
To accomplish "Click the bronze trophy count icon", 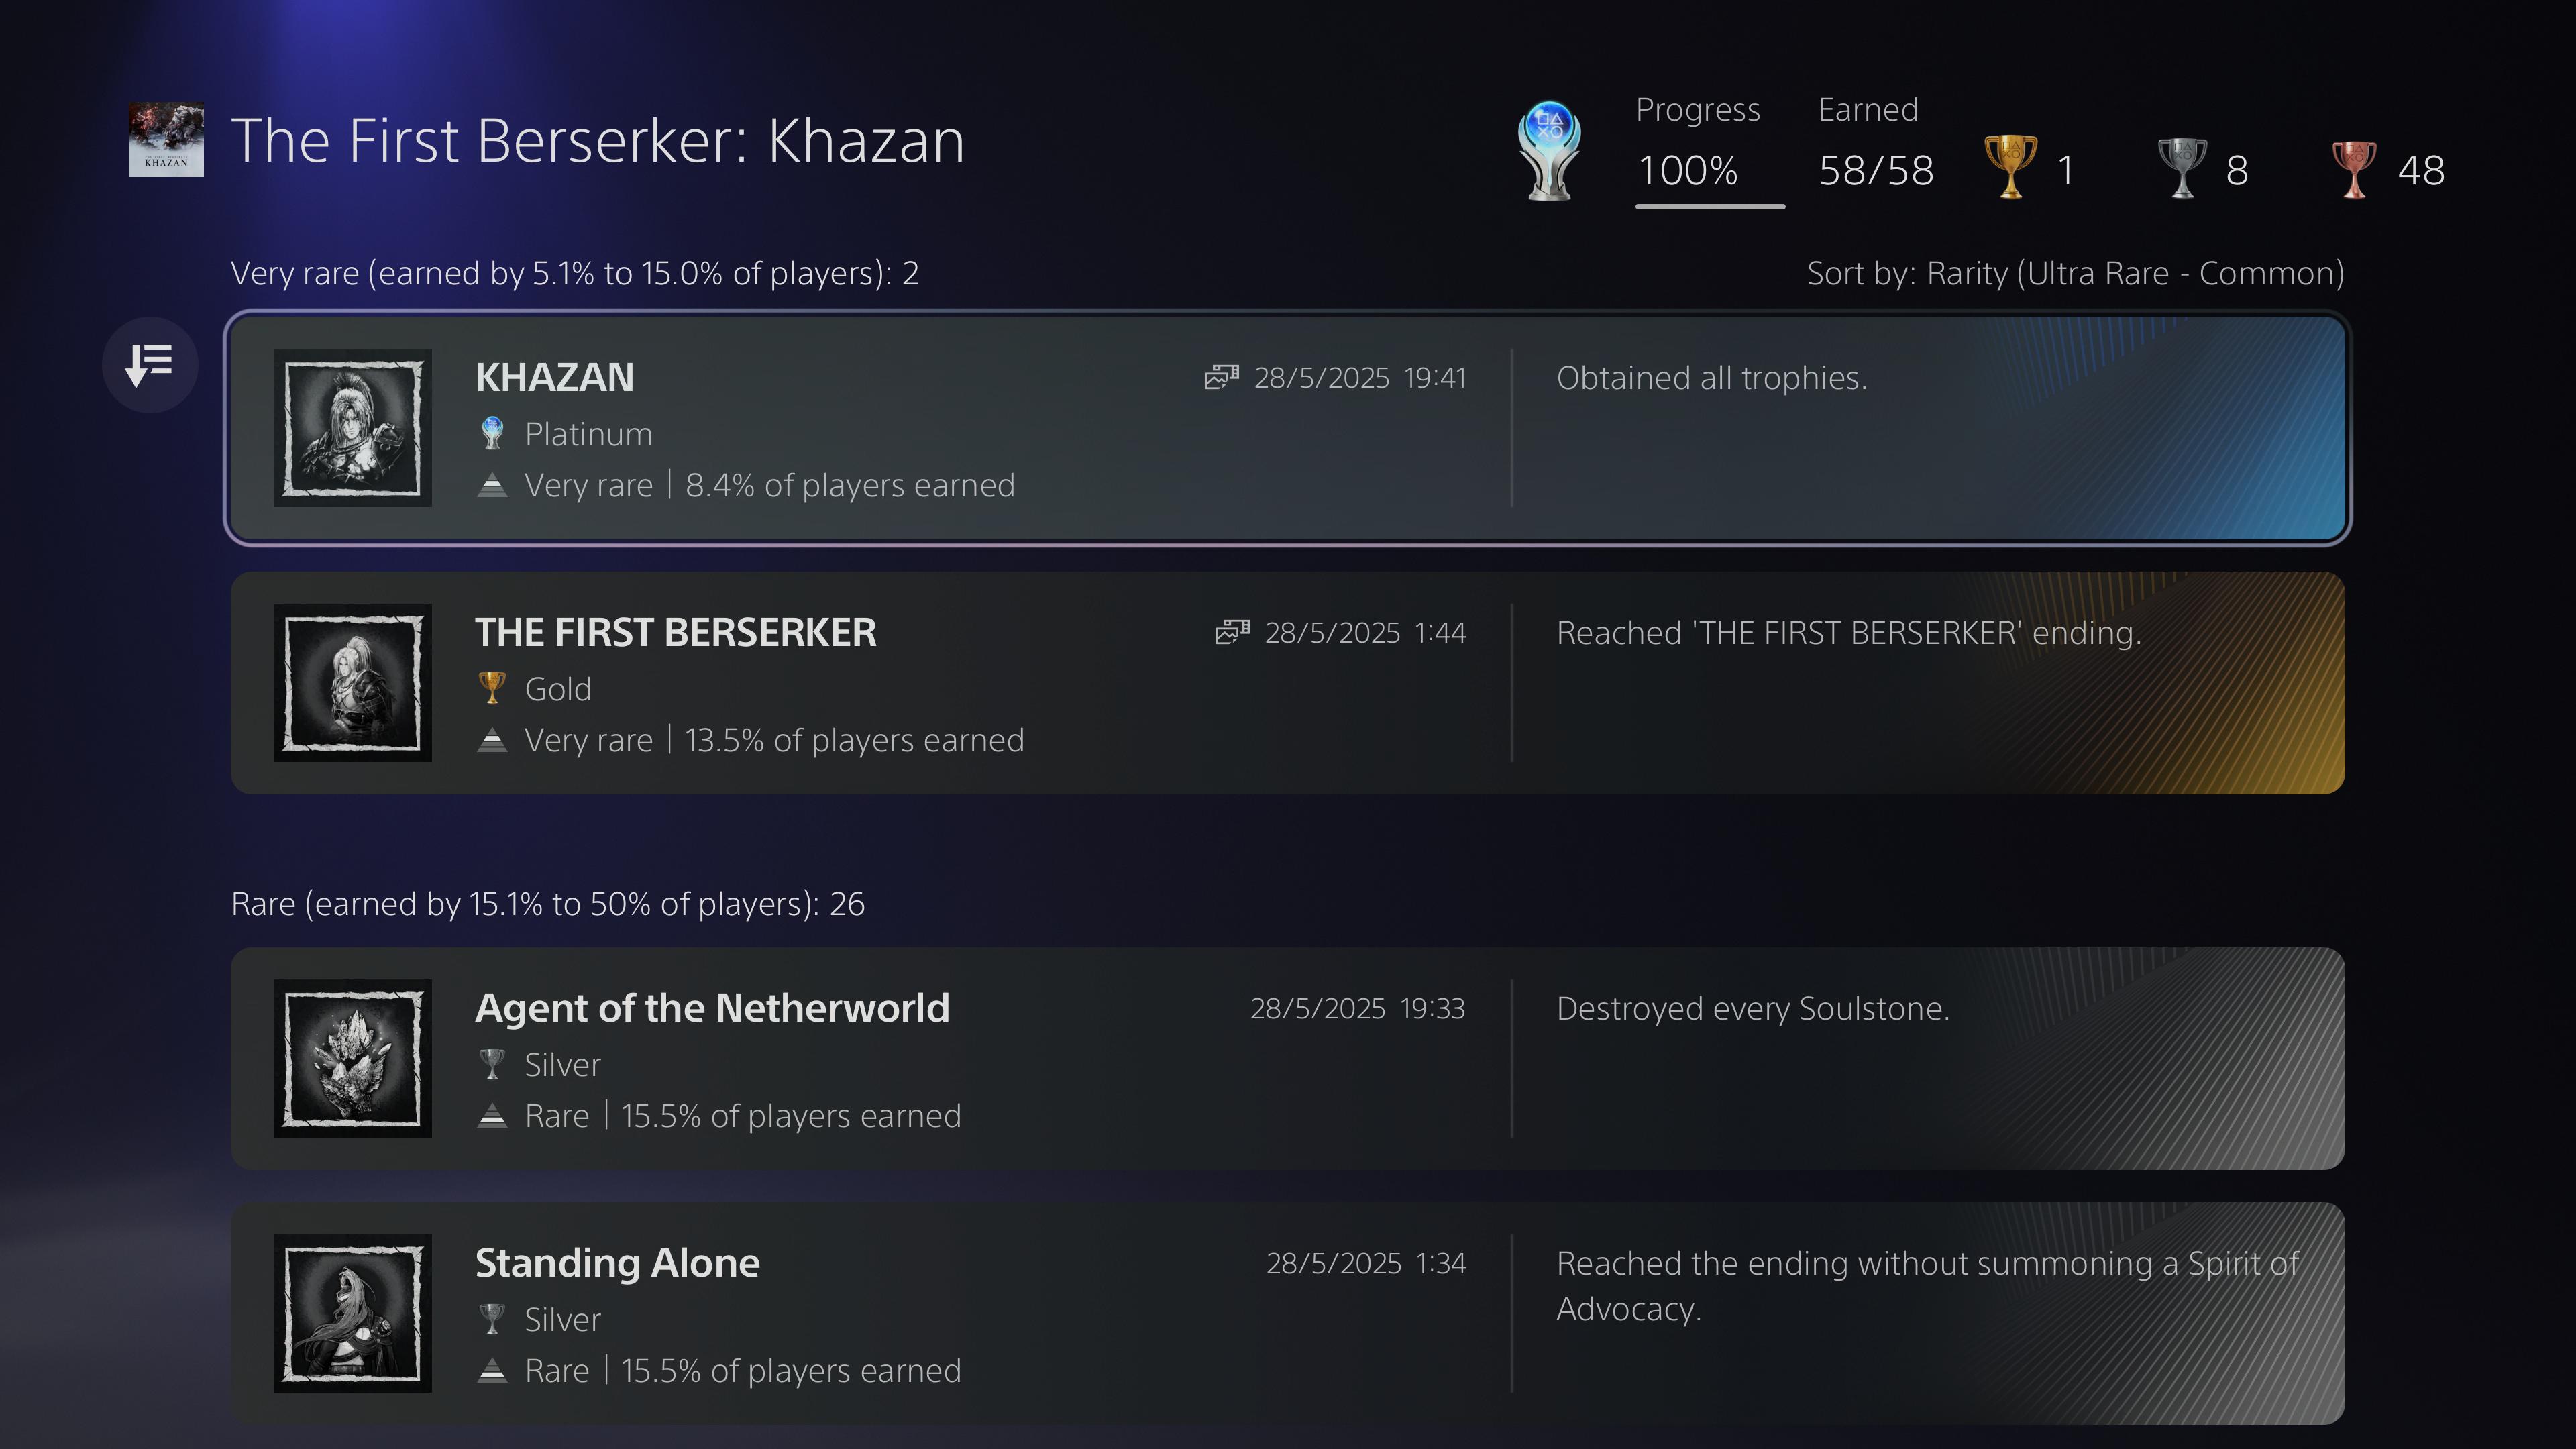I will coord(2354,168).
